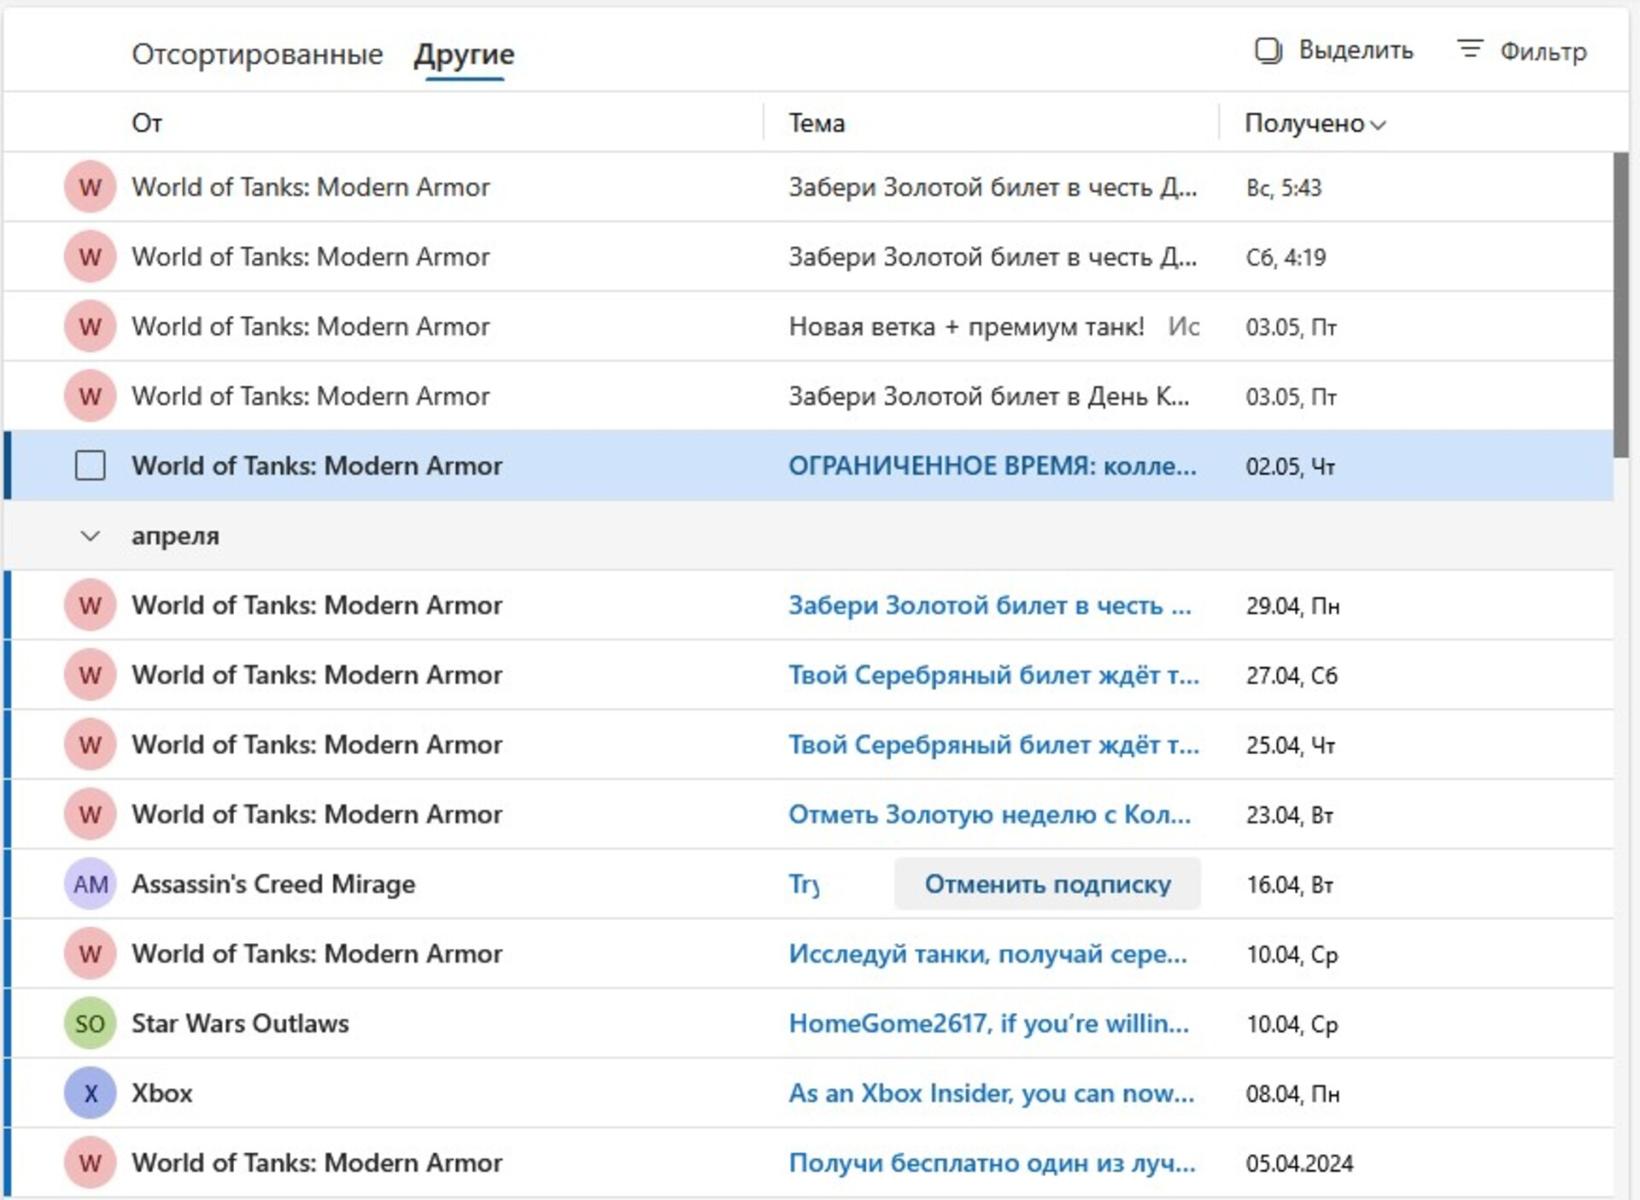Open the Получено sort dropdown arrow

pos(1378,125)
